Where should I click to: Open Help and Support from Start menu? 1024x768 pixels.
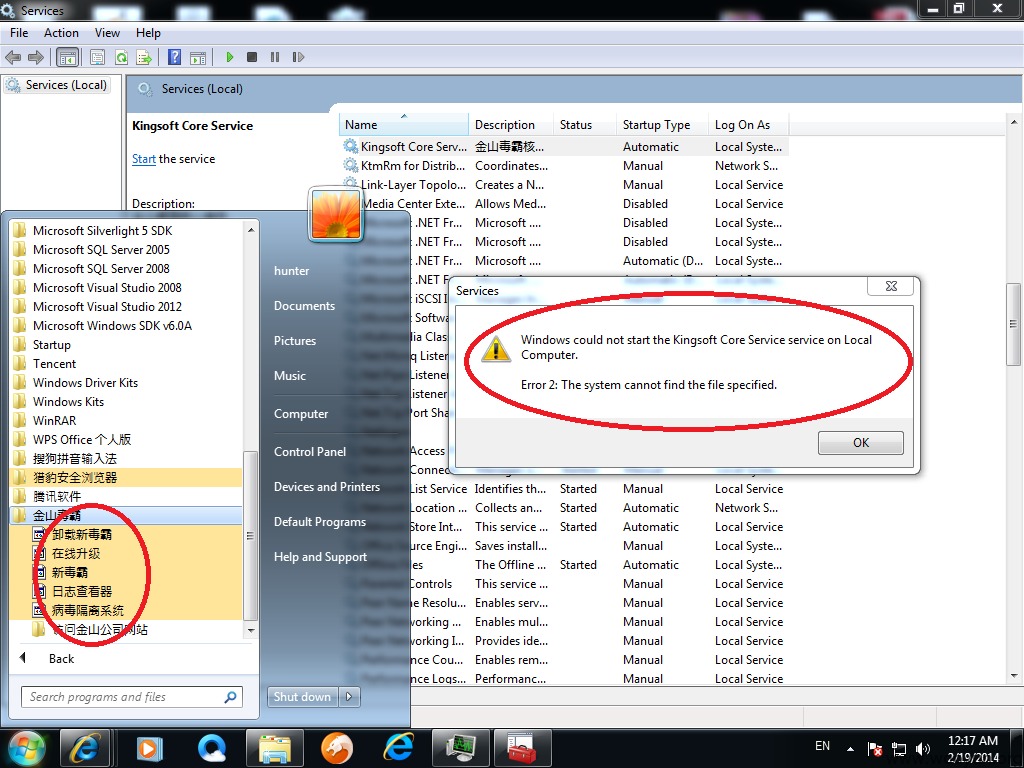[321, 557]
